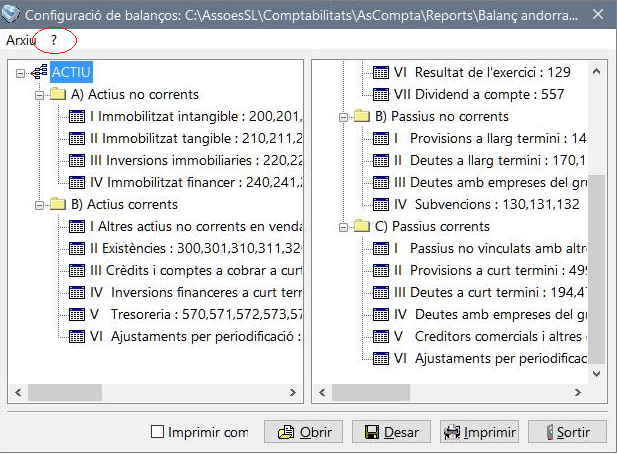
Task: Click right panel vertical scroll-up arrow
Action: point(597,72)
